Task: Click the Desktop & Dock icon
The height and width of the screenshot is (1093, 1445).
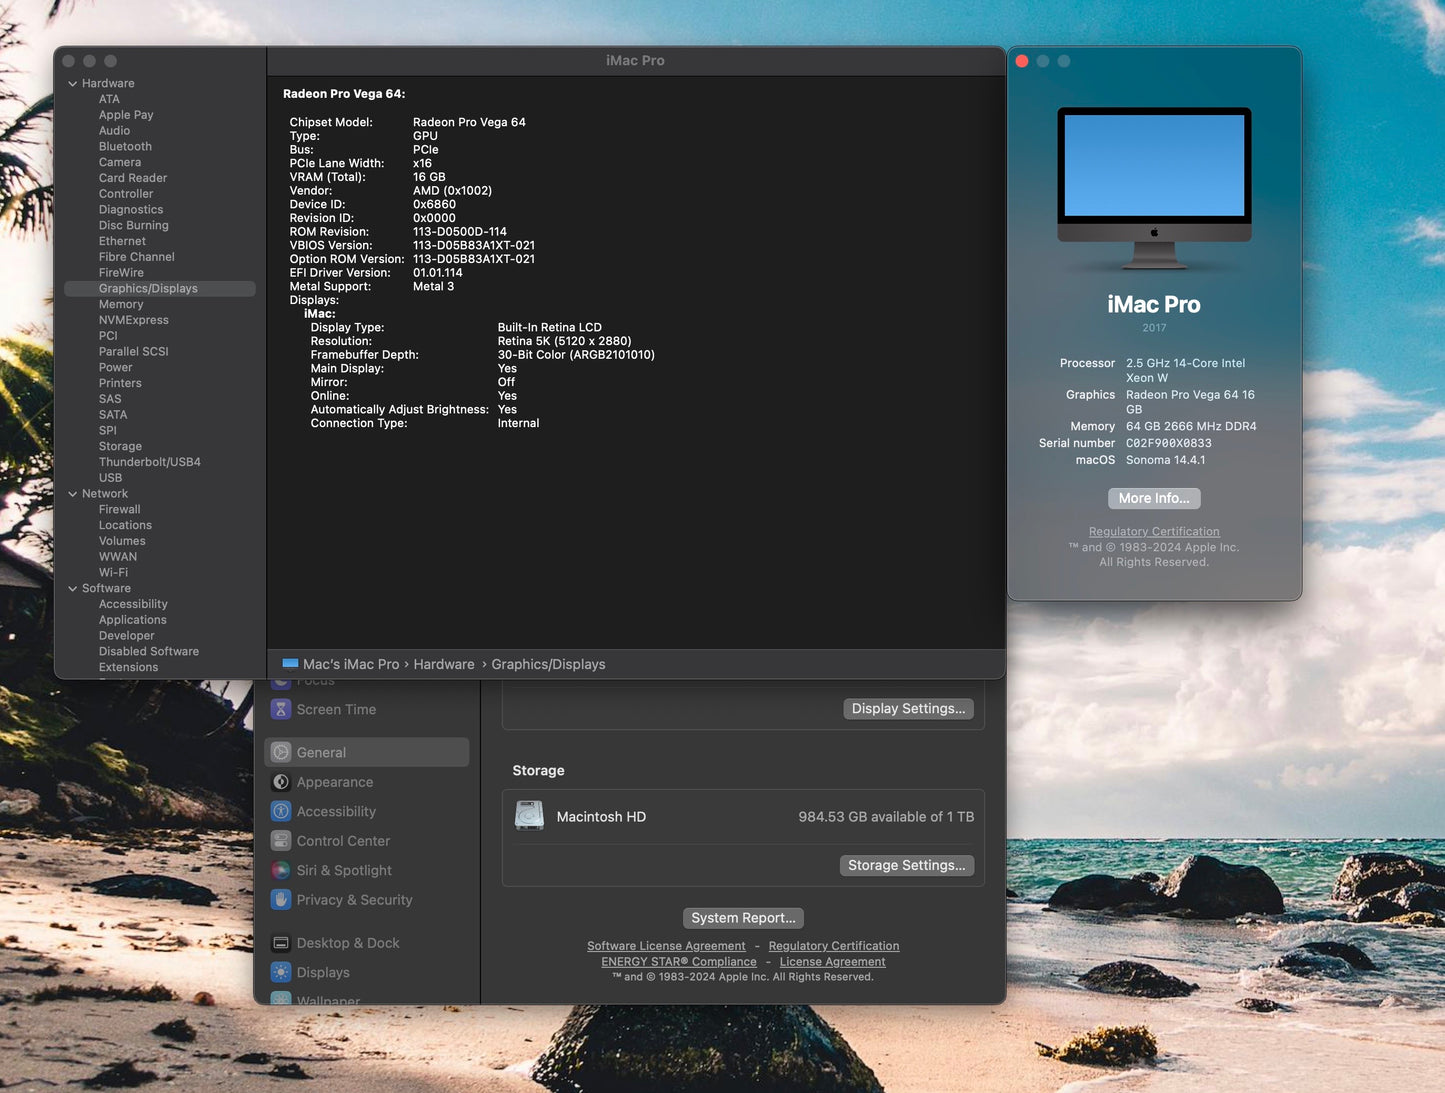Action: [x=281, y=943]
